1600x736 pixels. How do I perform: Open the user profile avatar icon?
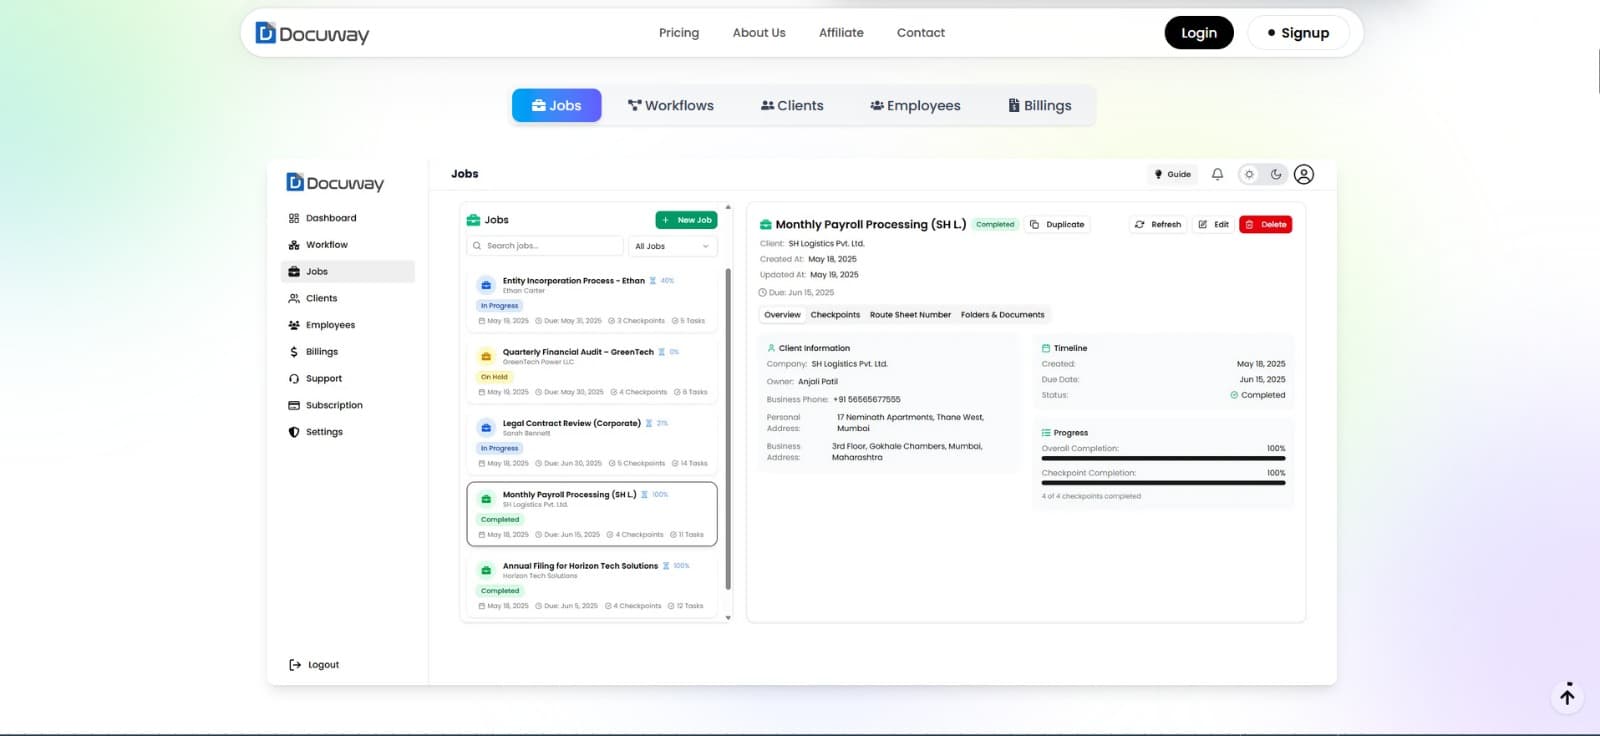(1303, 174)
